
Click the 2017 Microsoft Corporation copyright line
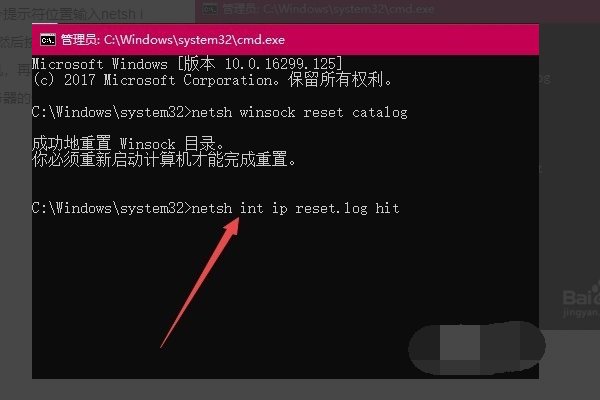point(213,80)
